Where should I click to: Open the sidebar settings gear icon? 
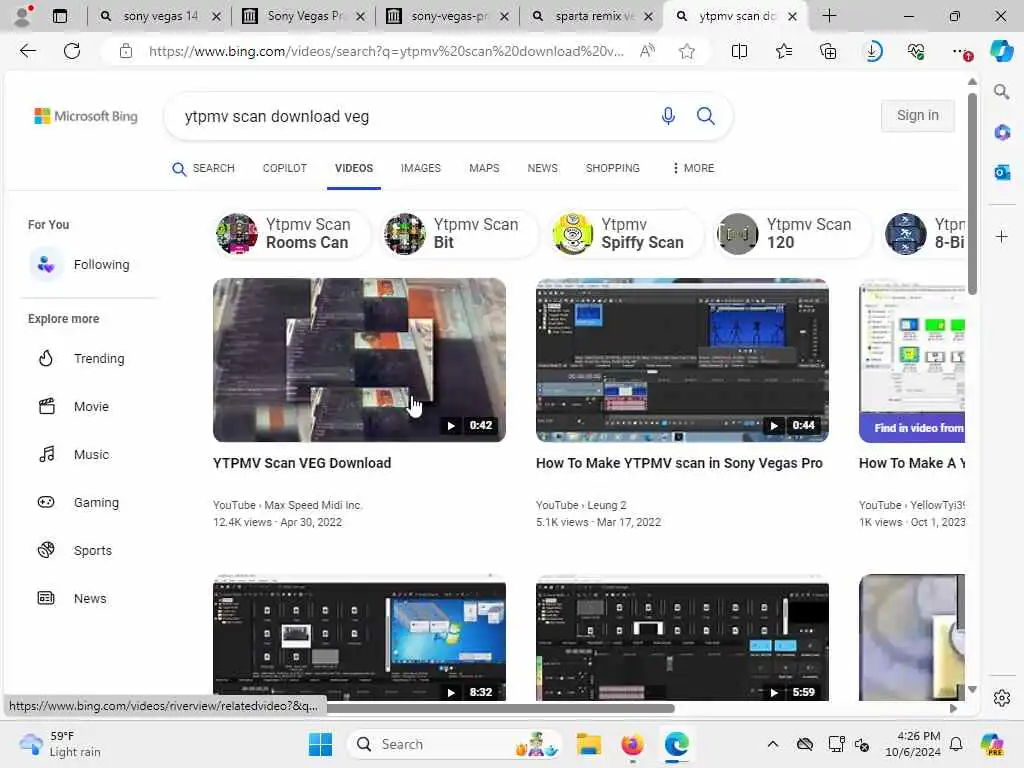click(x=1002, y=698)
